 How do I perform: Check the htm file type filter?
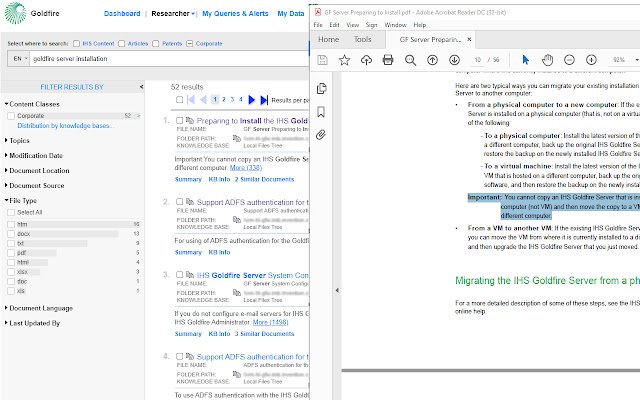click(11, 224)
